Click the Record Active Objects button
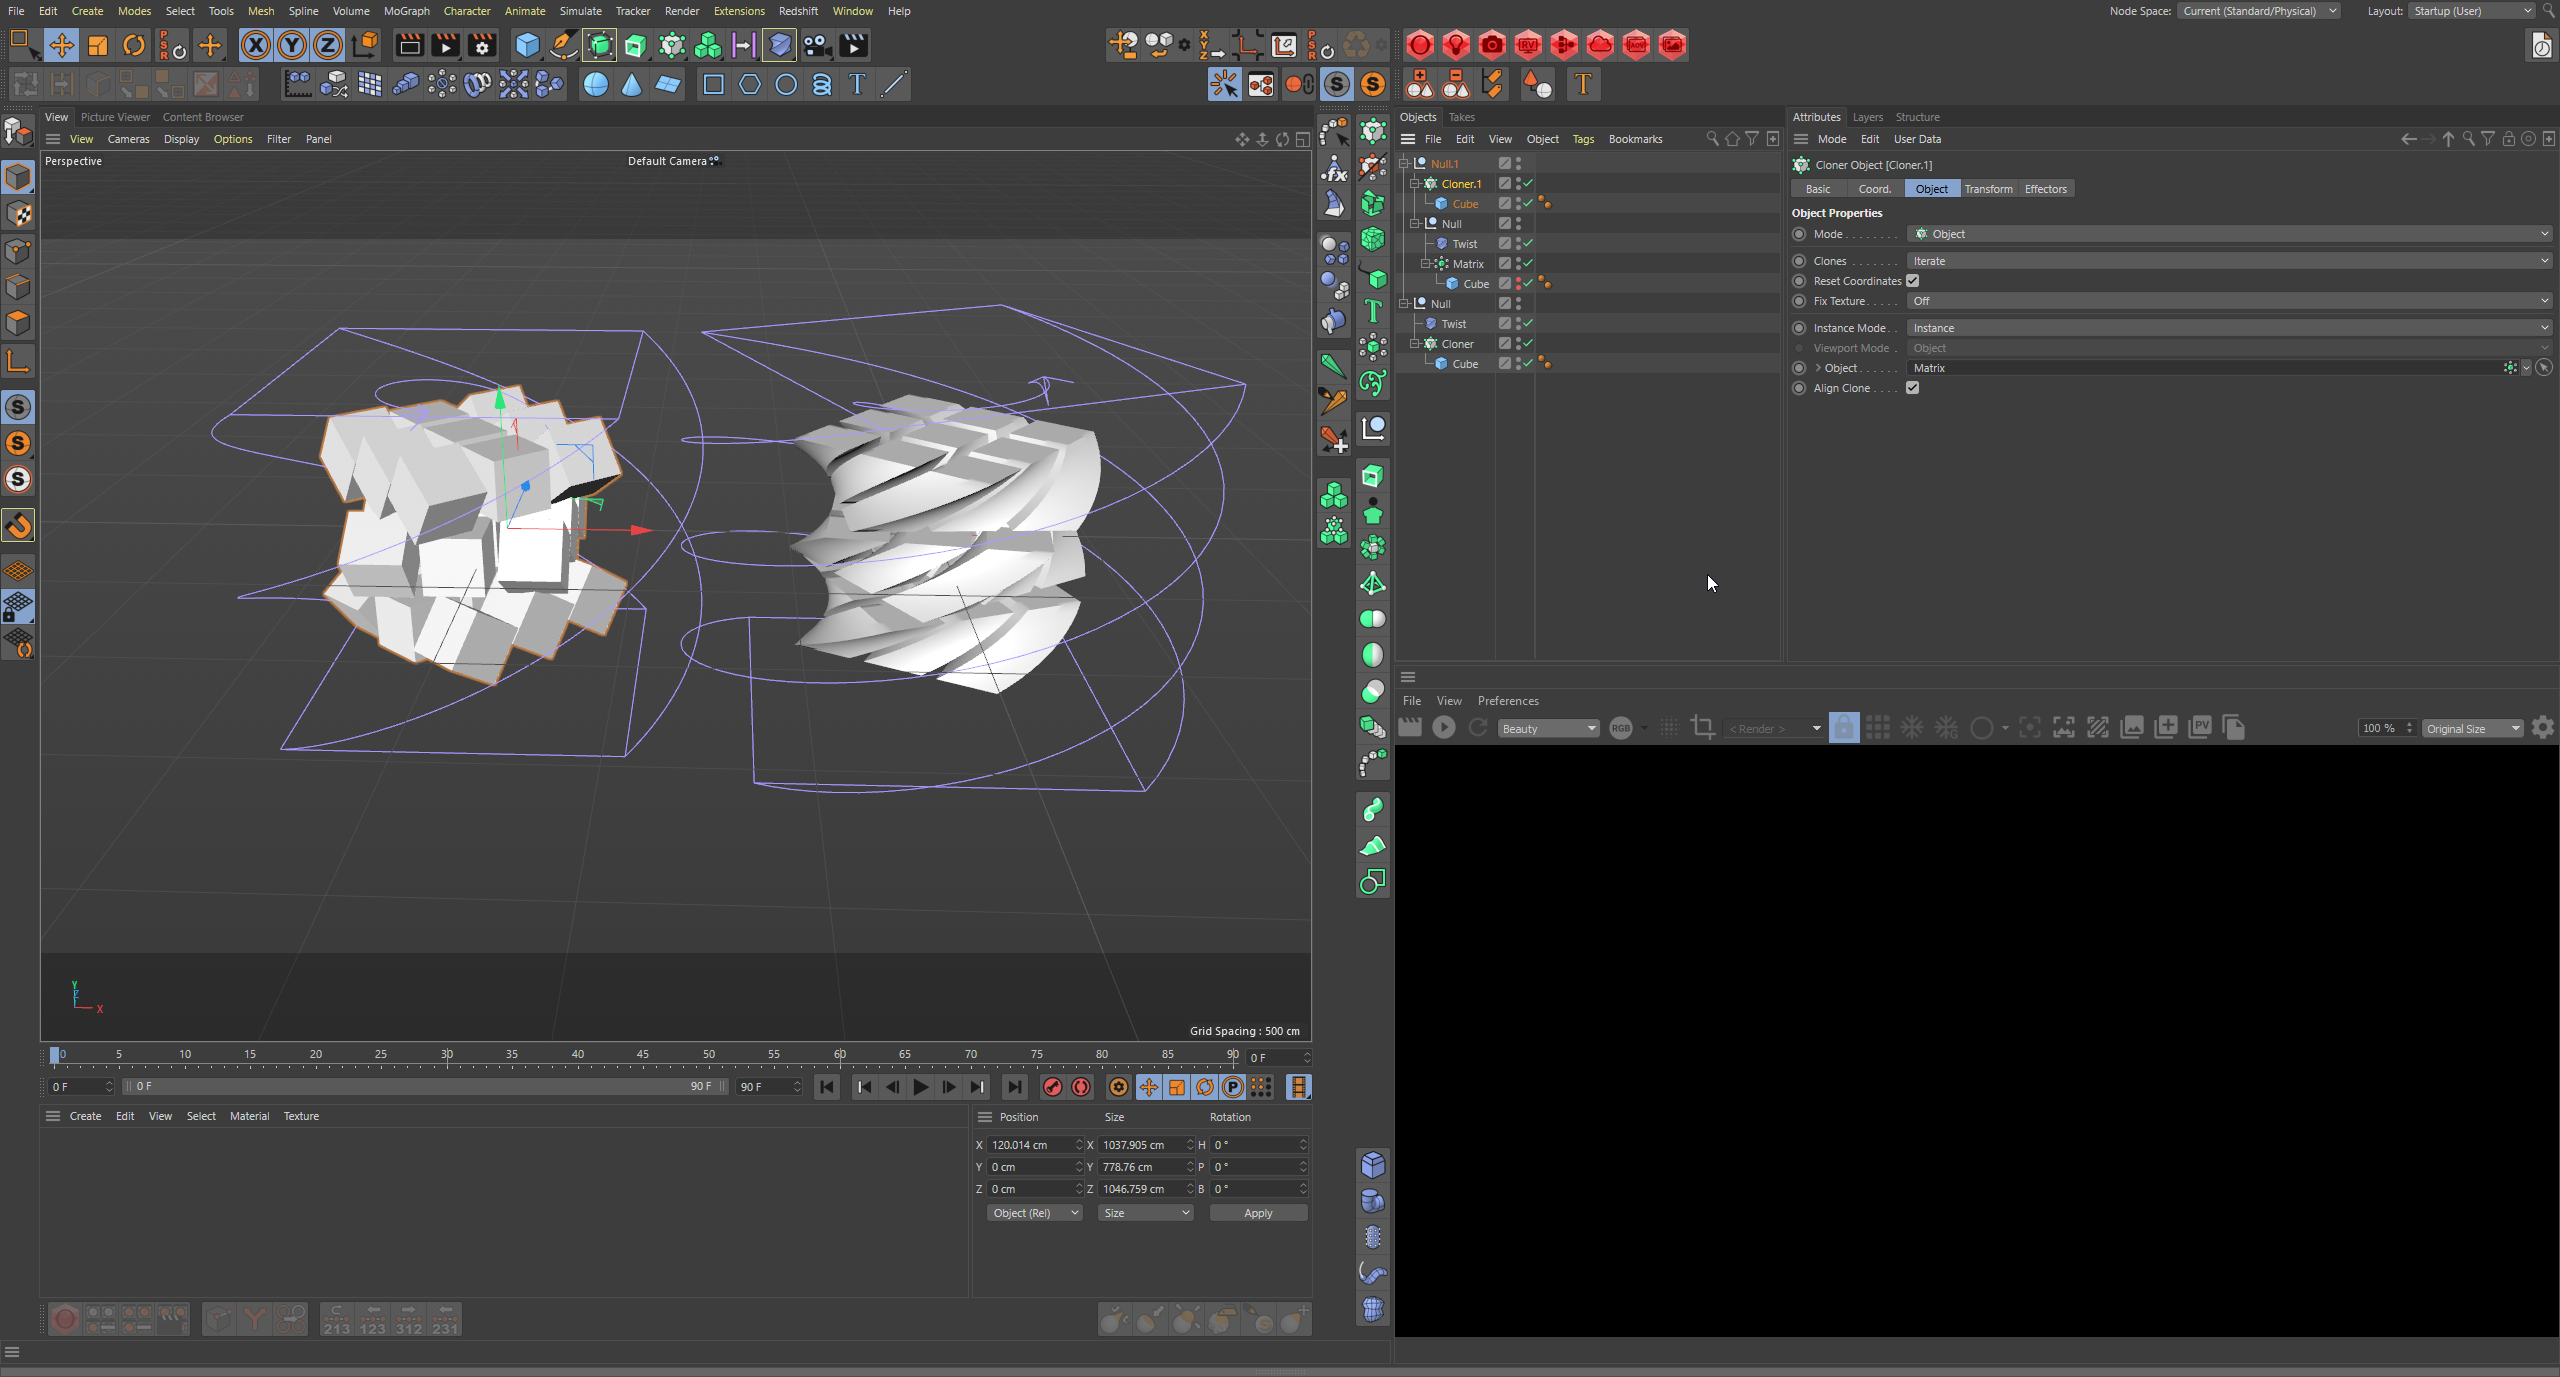This screenshot has height=1377, width=2560. coord(1052,1087)
